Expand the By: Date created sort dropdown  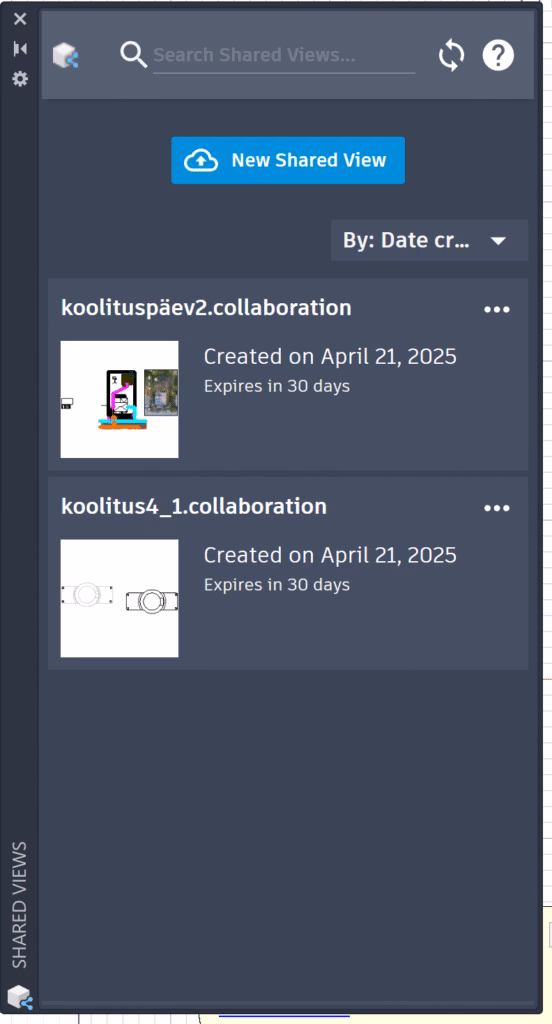(x=429, y=240)
